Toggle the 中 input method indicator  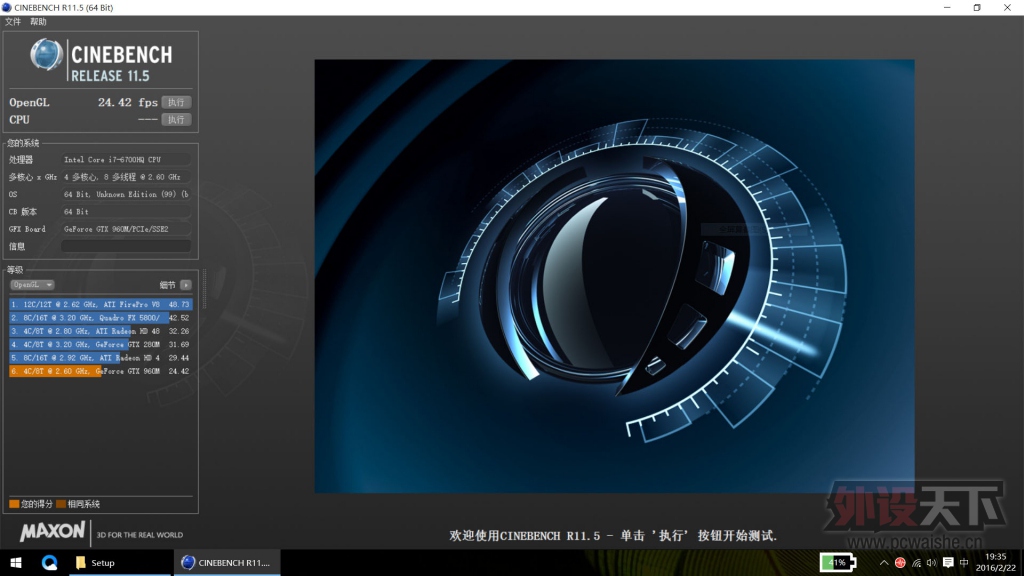click(964, 563)
